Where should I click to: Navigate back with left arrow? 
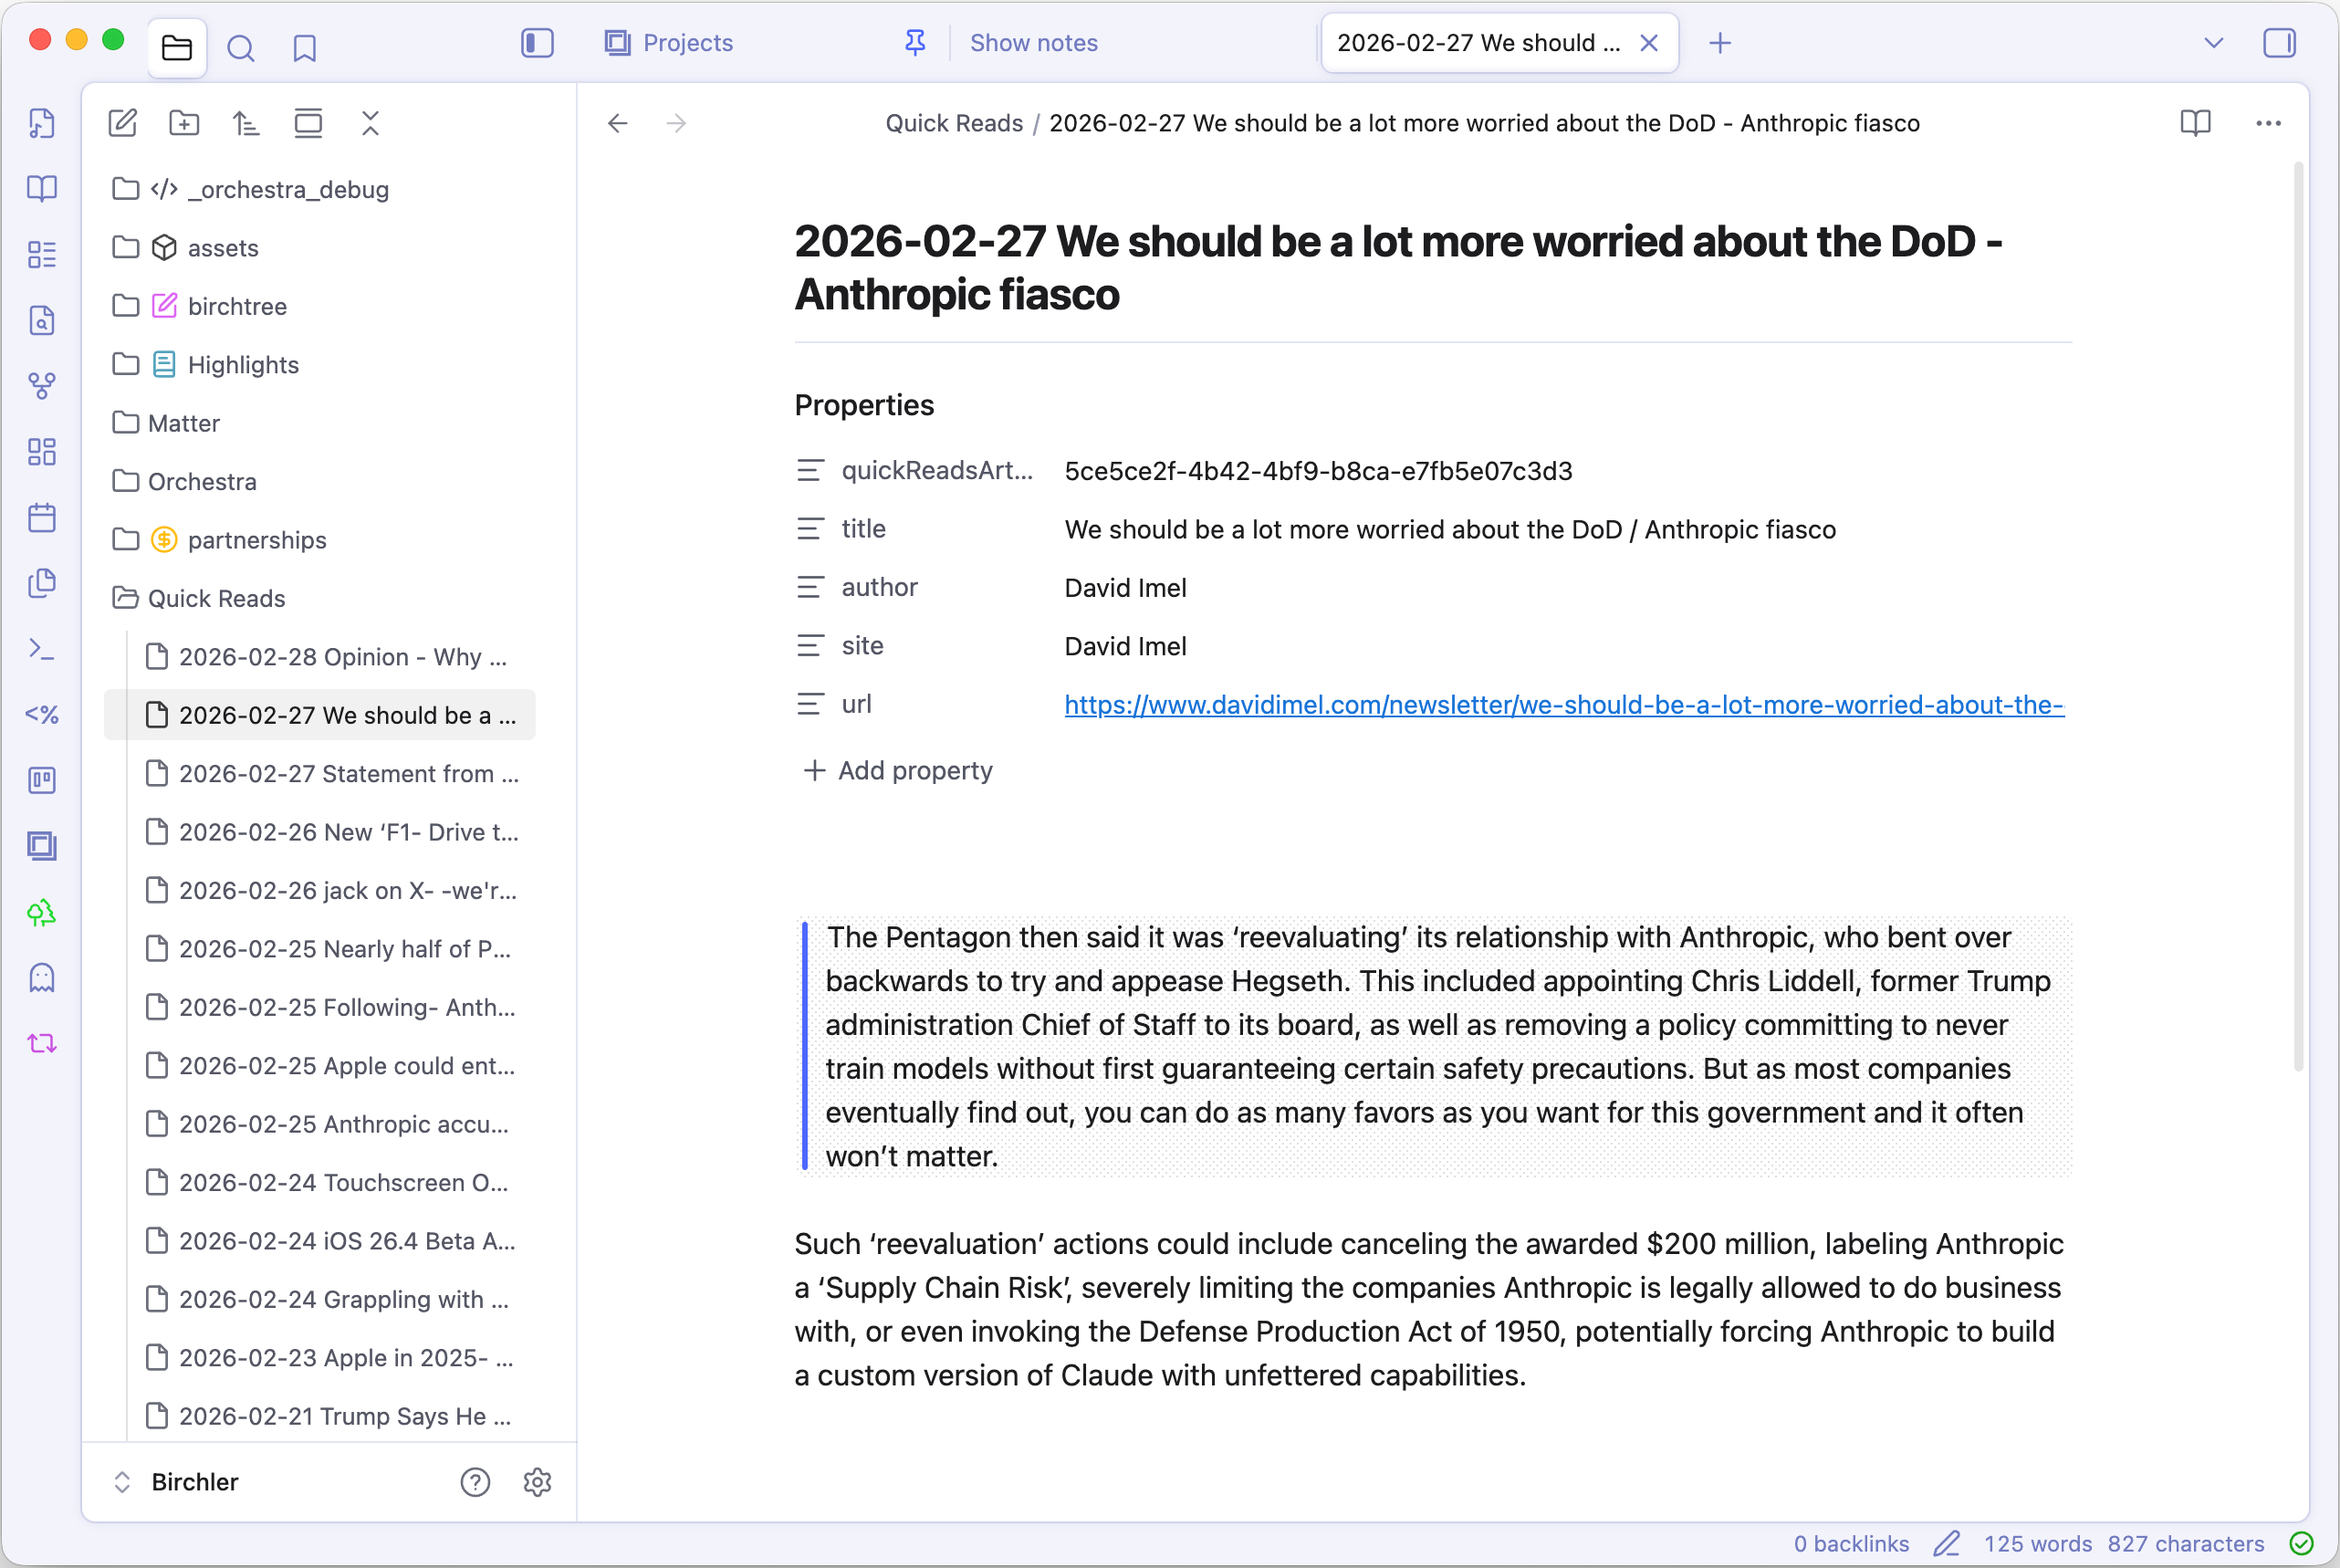click(x=618, y=123)
